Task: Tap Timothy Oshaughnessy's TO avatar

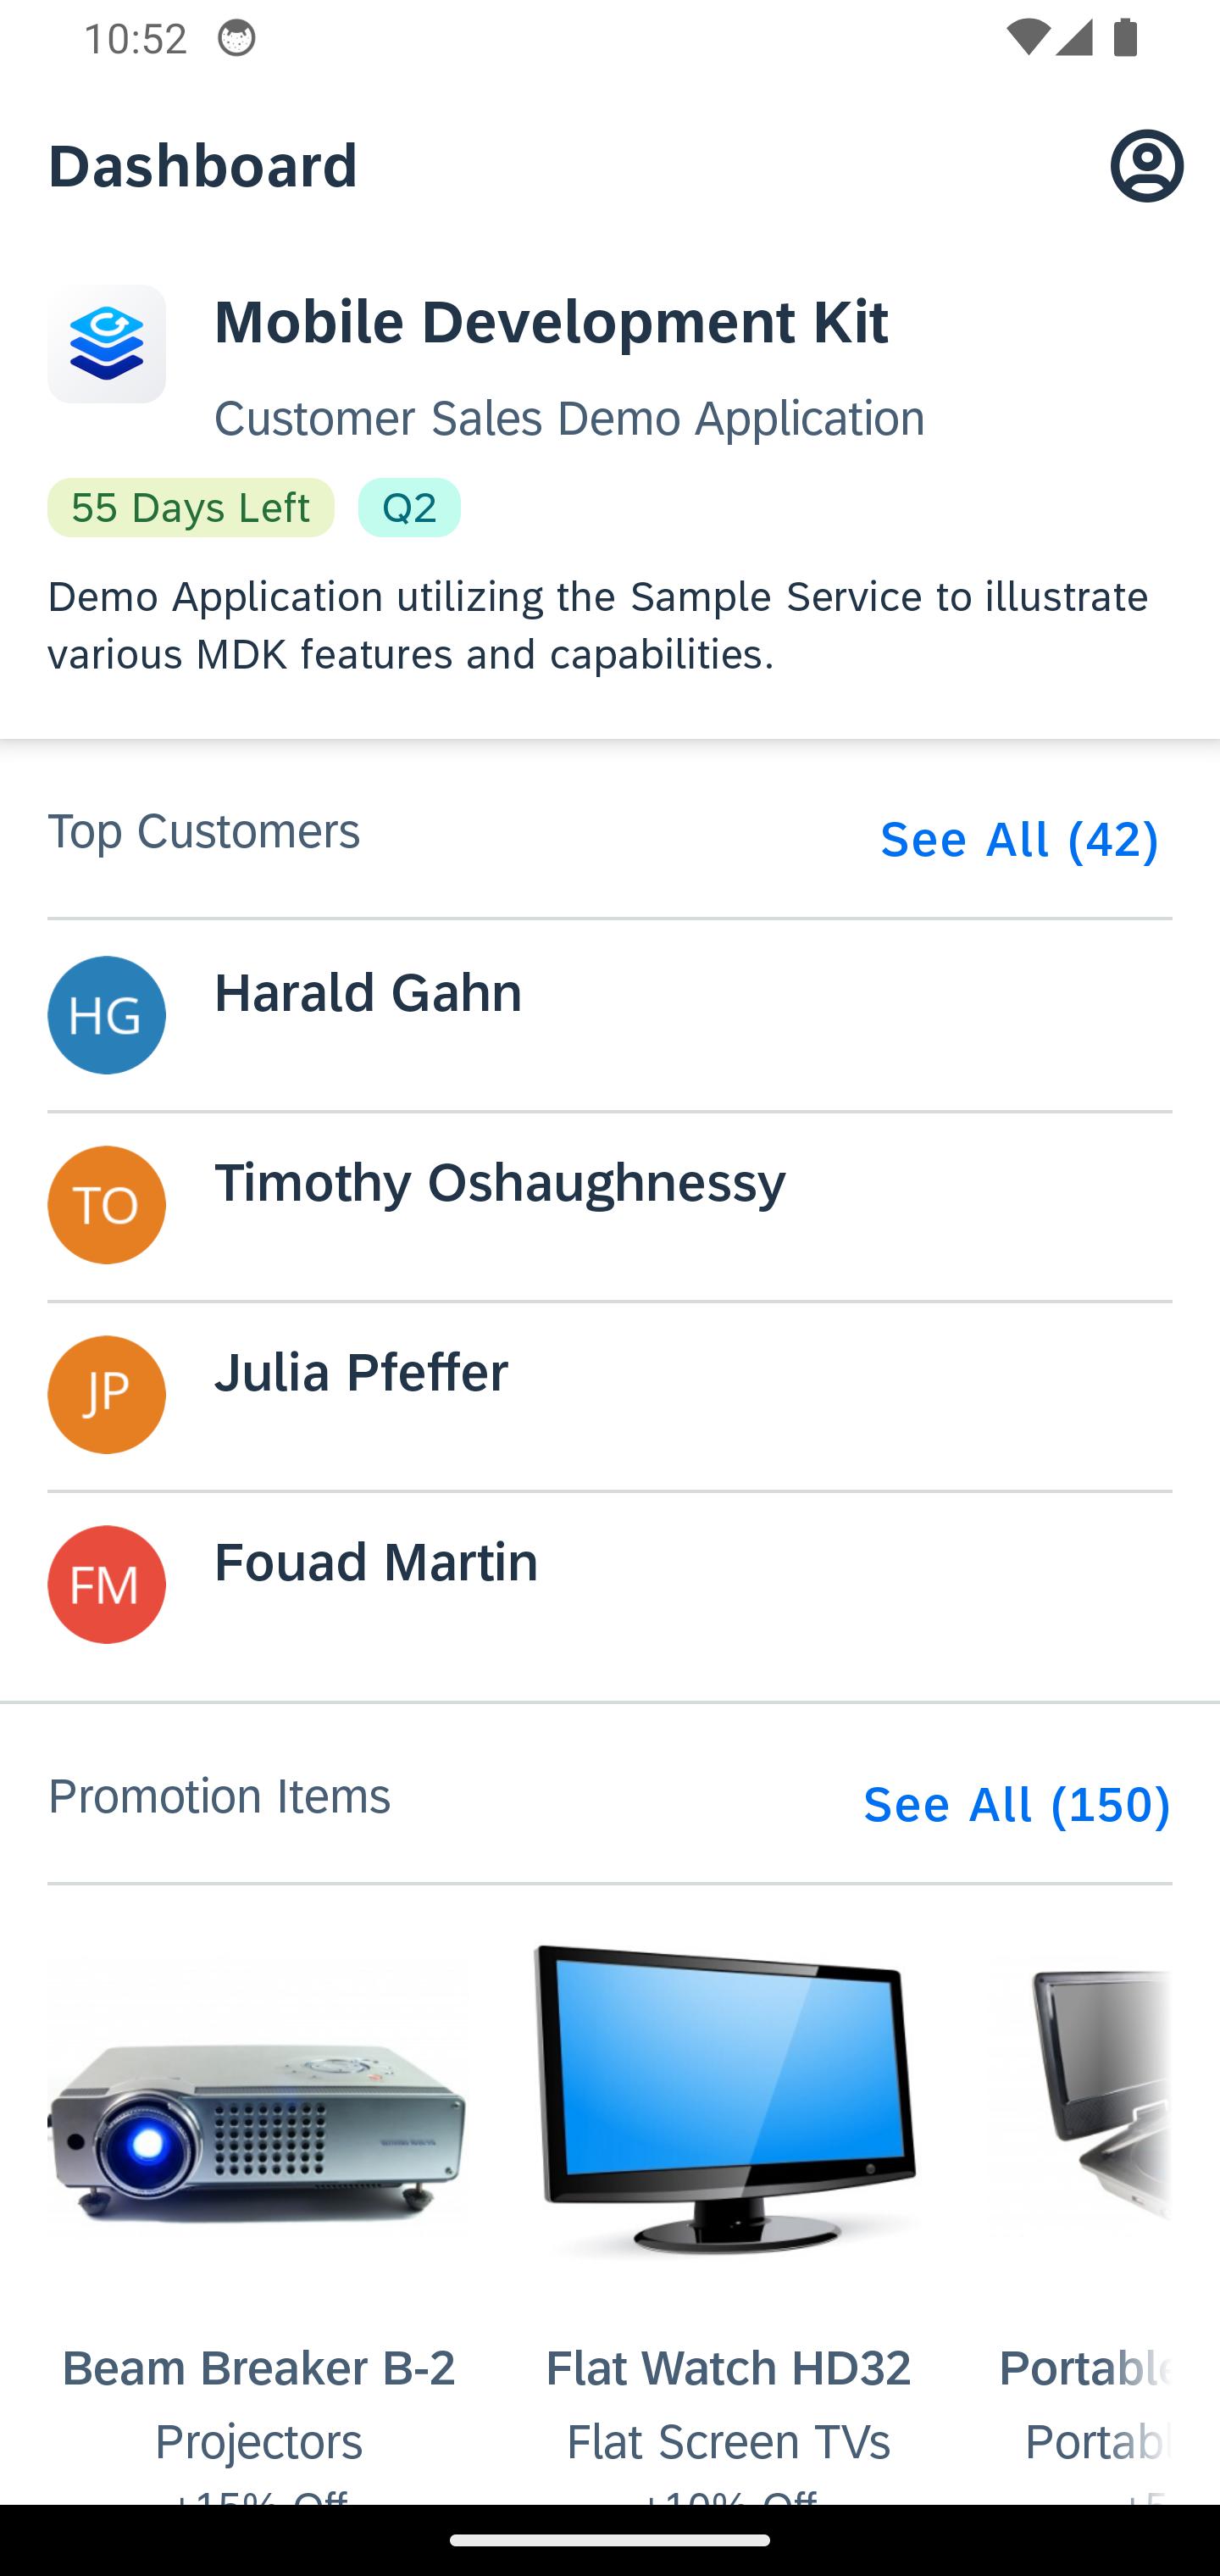Action: (x=107, y=1205)
